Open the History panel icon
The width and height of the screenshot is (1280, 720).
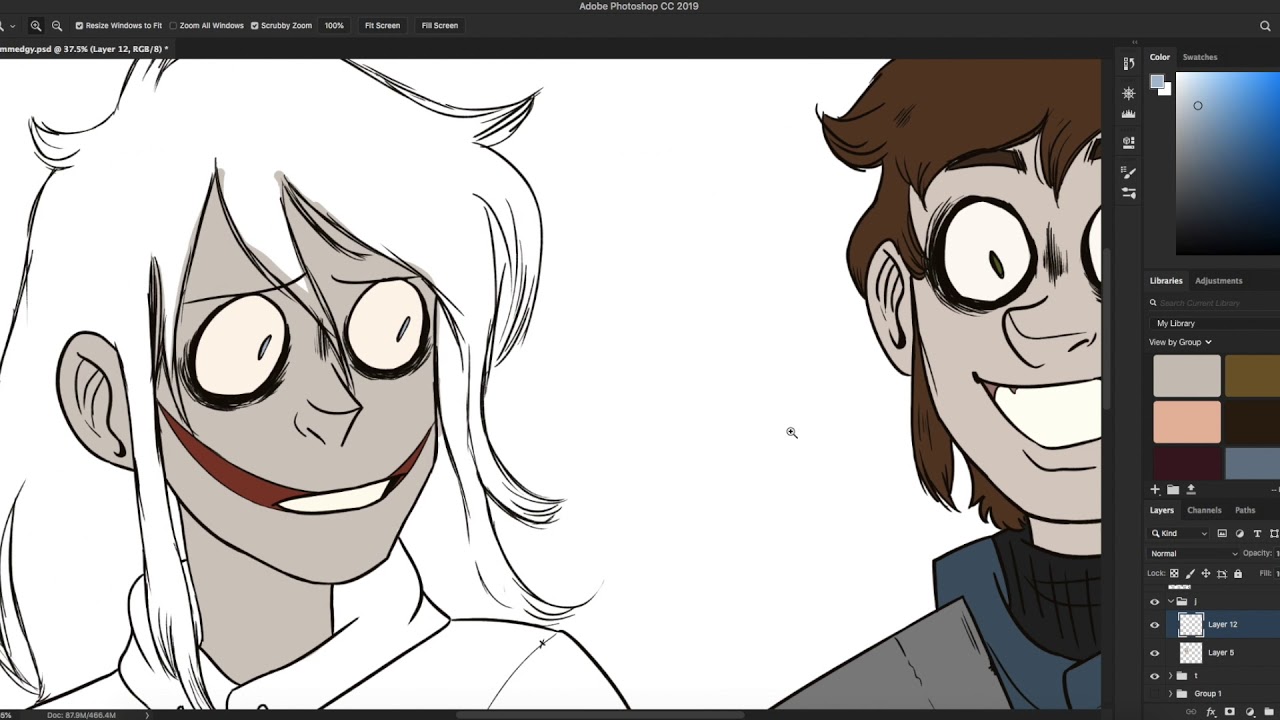tap(1129, 64)
